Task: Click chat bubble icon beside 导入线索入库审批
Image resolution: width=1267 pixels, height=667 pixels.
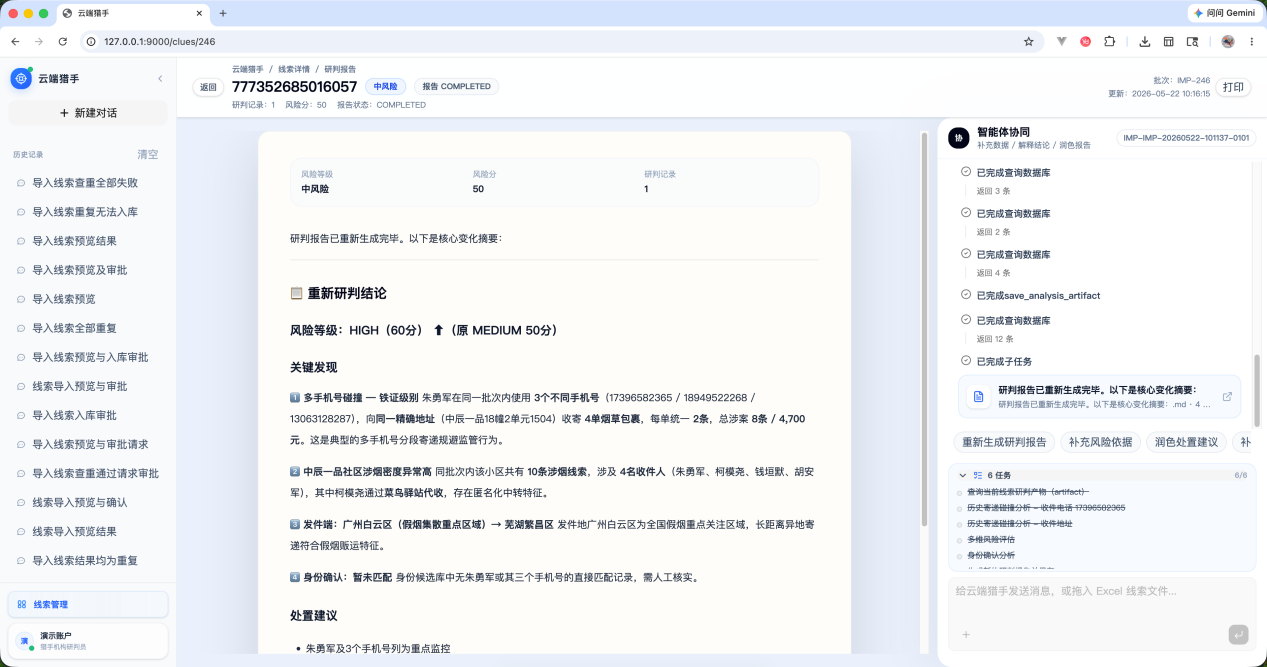Action: 21,415
